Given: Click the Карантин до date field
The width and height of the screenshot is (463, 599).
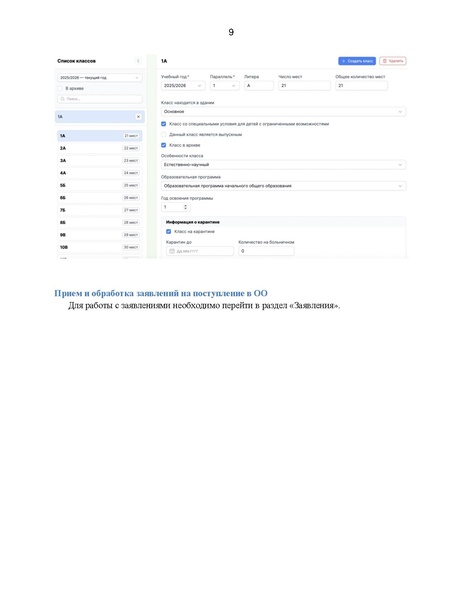Looking at the screenshot, I should (x=200, y=251).
